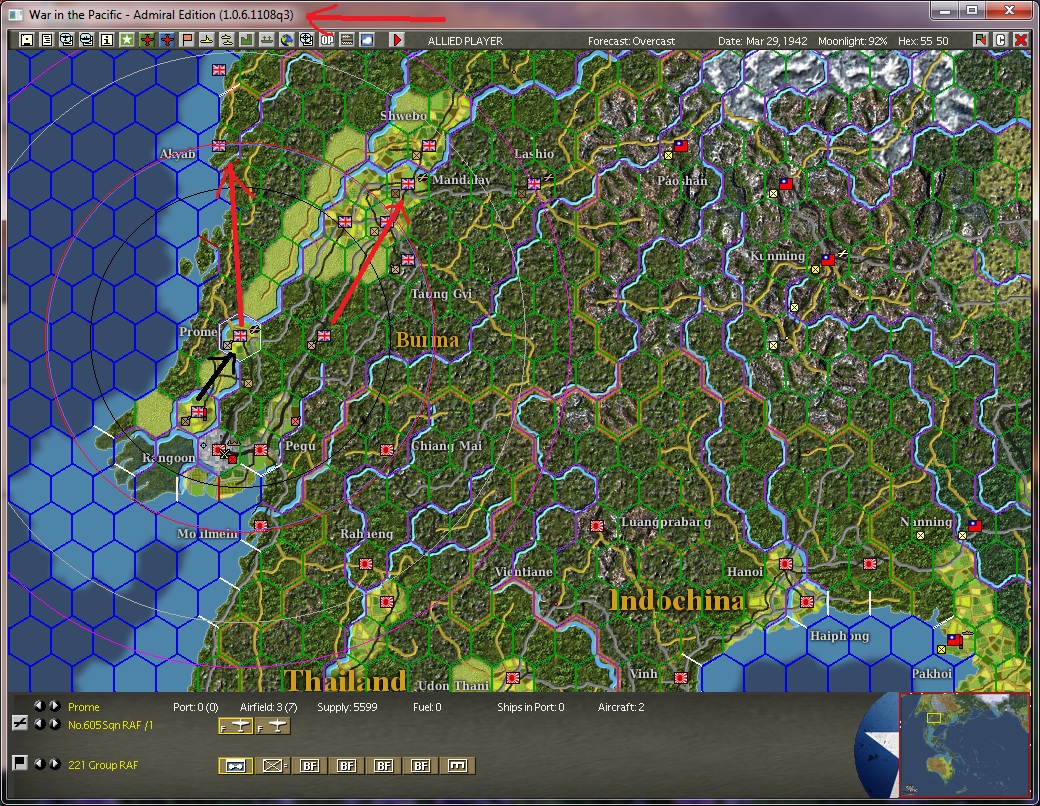Open No.605 Sqn RAF /1 unit
The width and height of the screenshot is (1040, 806).
point(110,725)
